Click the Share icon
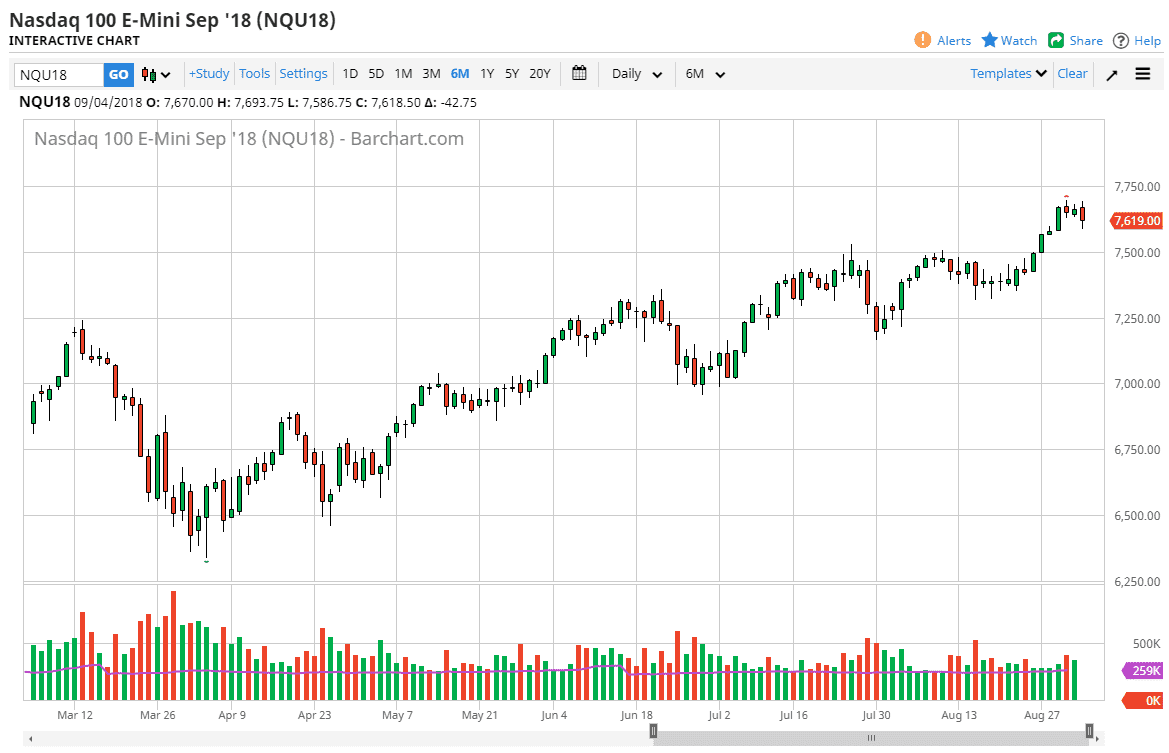This screenshot has width=1169, height=753. point(1055,40)
